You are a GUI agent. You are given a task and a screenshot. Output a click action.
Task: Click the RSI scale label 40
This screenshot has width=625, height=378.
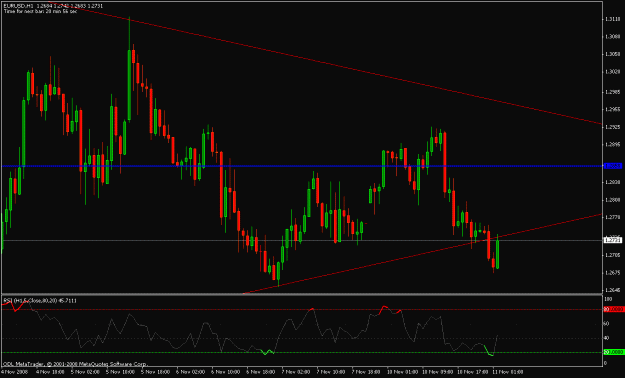pos(607,338)
